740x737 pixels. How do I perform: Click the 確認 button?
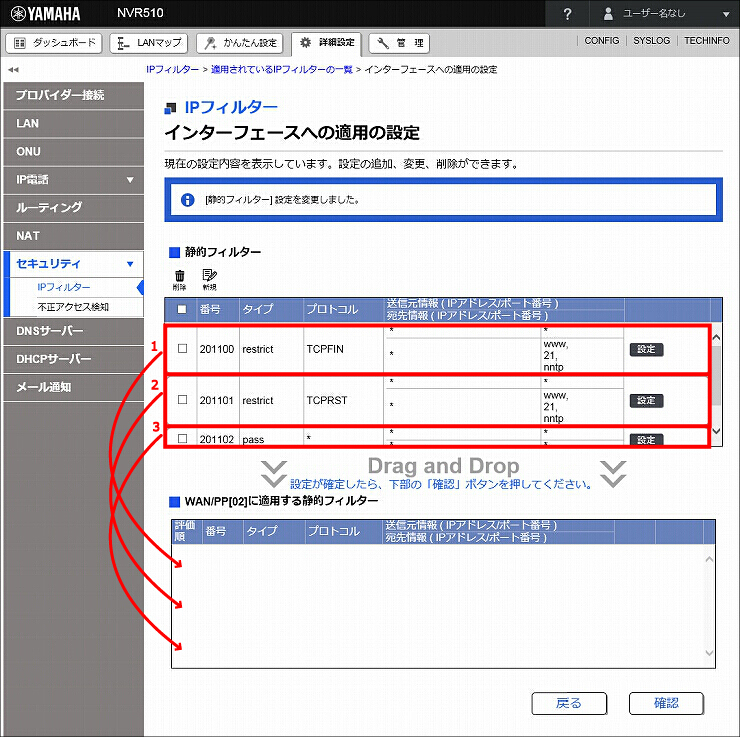pyautogui.click(x=666, y=704)
